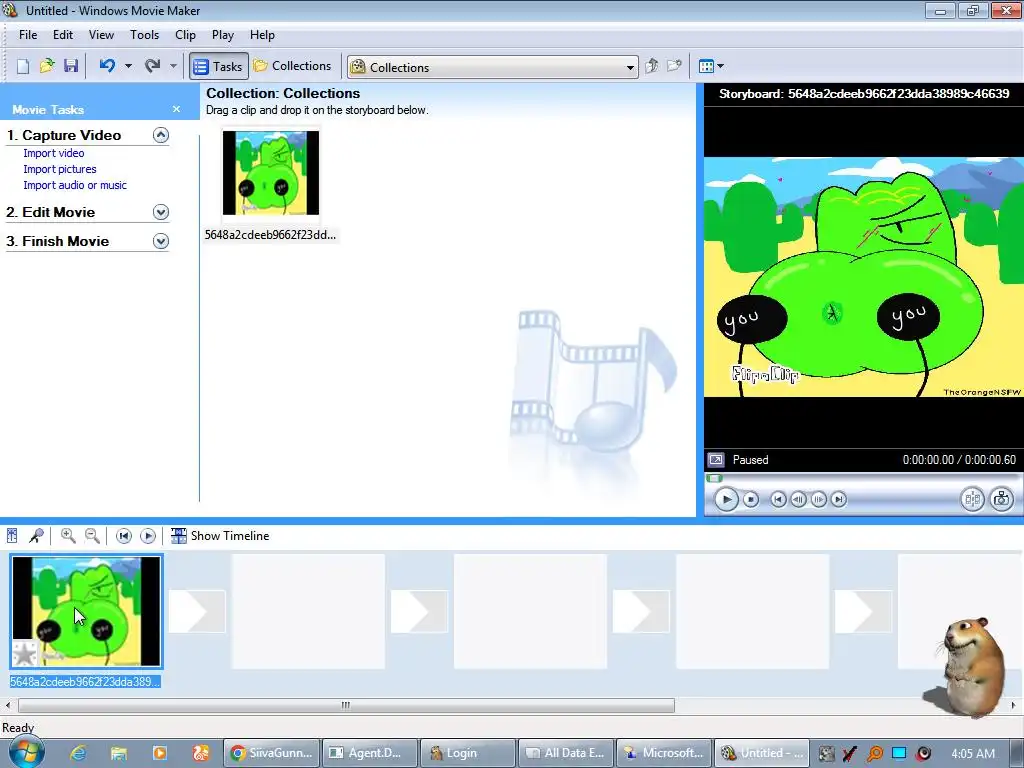Open the Collections location combo box

tap(493, 67)
